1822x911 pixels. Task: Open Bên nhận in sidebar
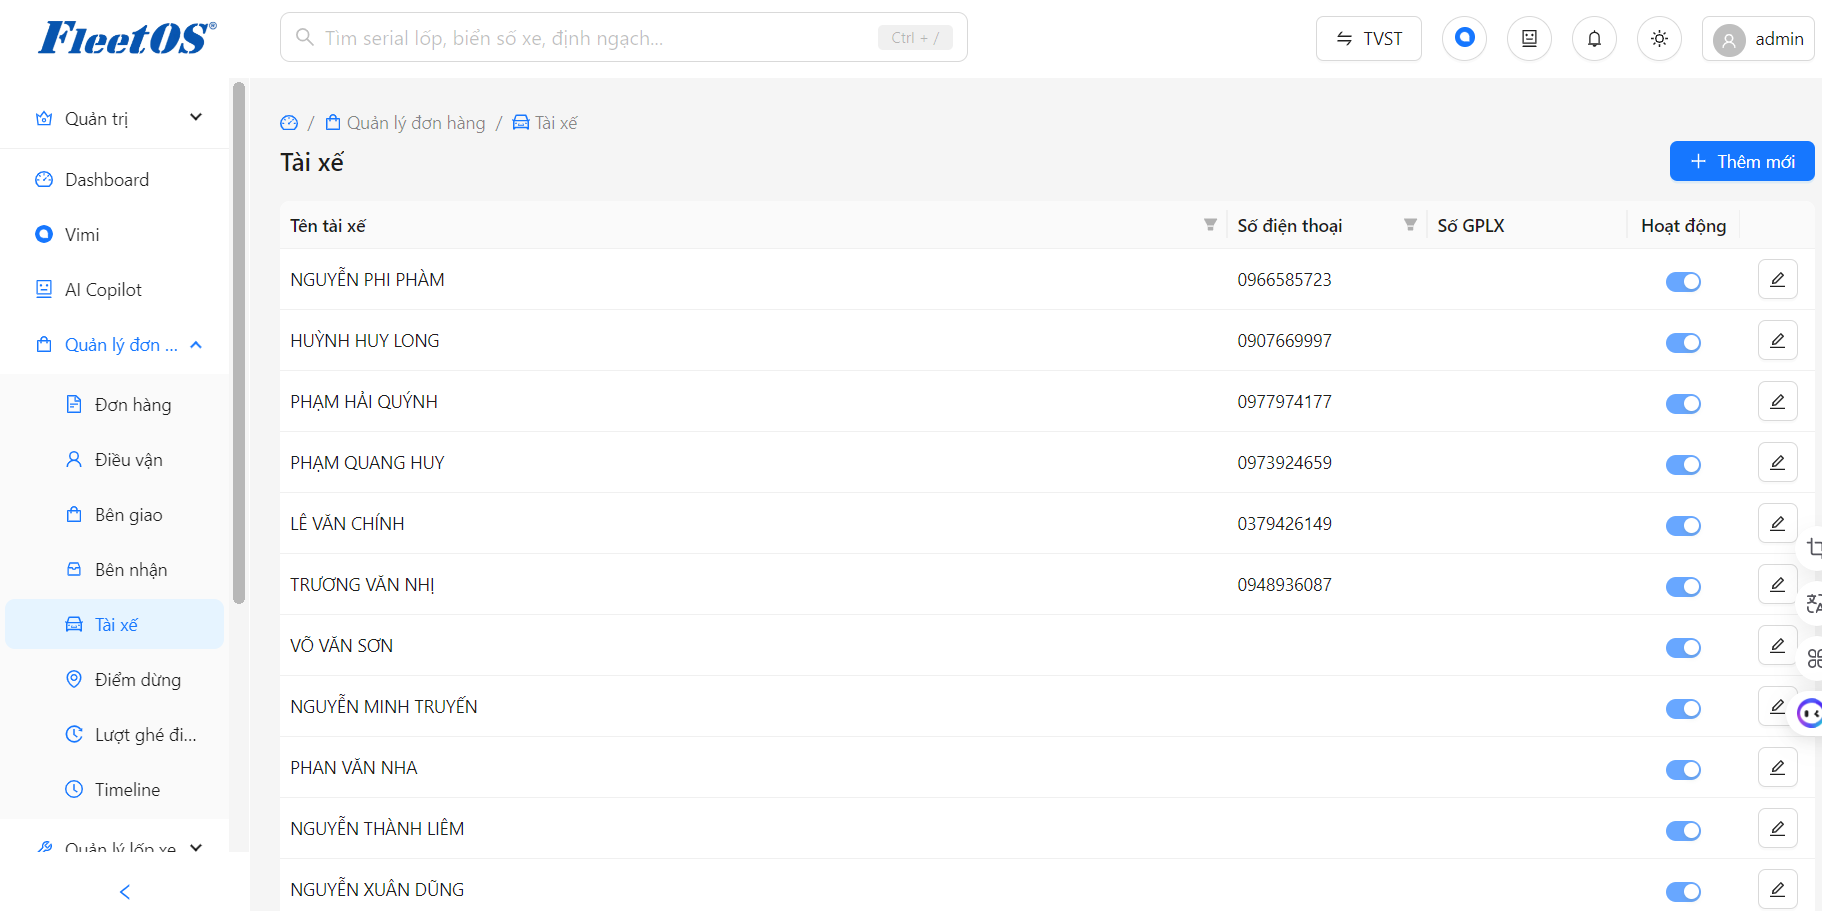[x=115, y=569]
